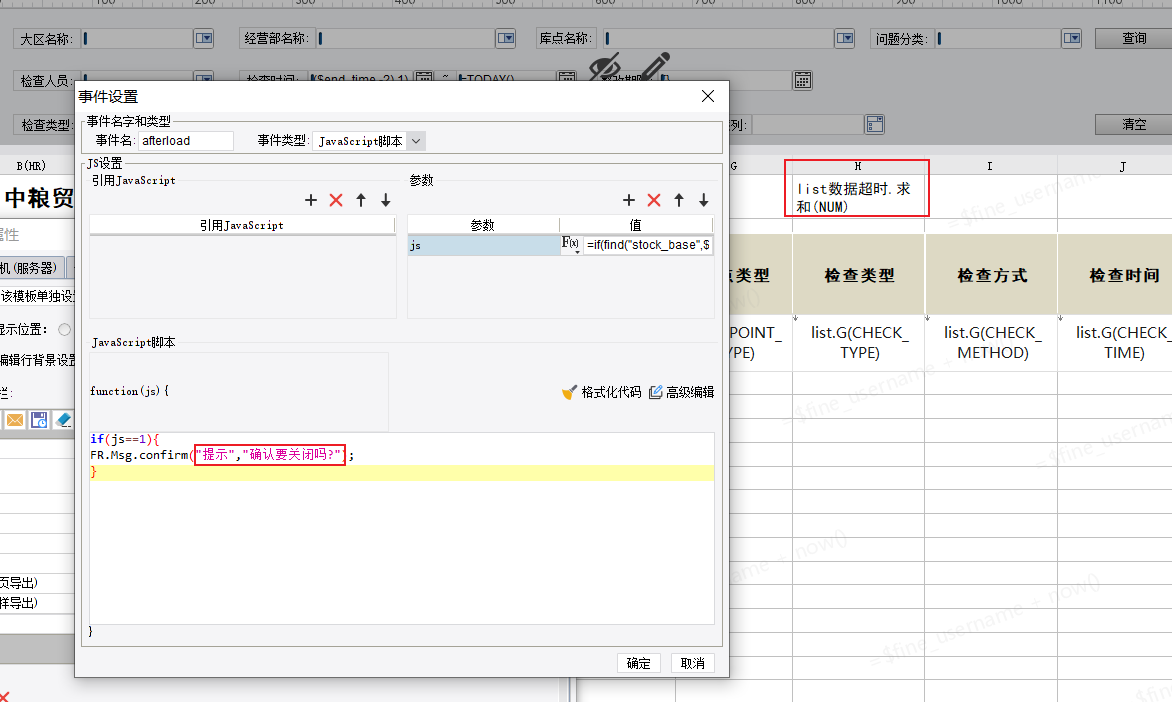Select cell list.G(CHECK_METHOD)
Screen dimensions: 1172x702
click(x=992, y=342)
